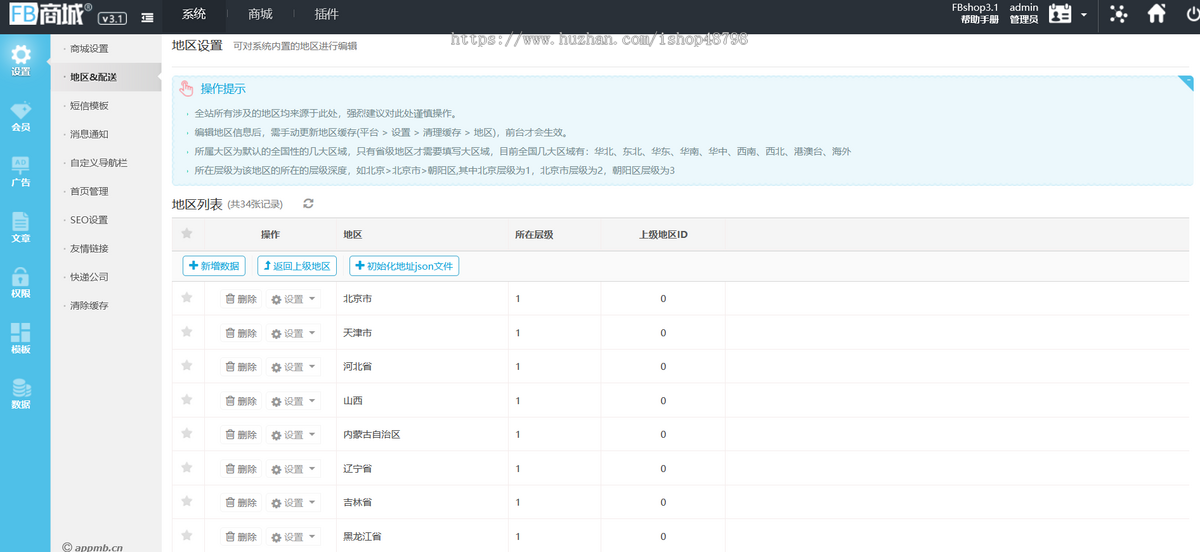This screenshot has height=552, width=1200.
Task: Open the 广告 ads sidebar icon
Action: [21, 172]
